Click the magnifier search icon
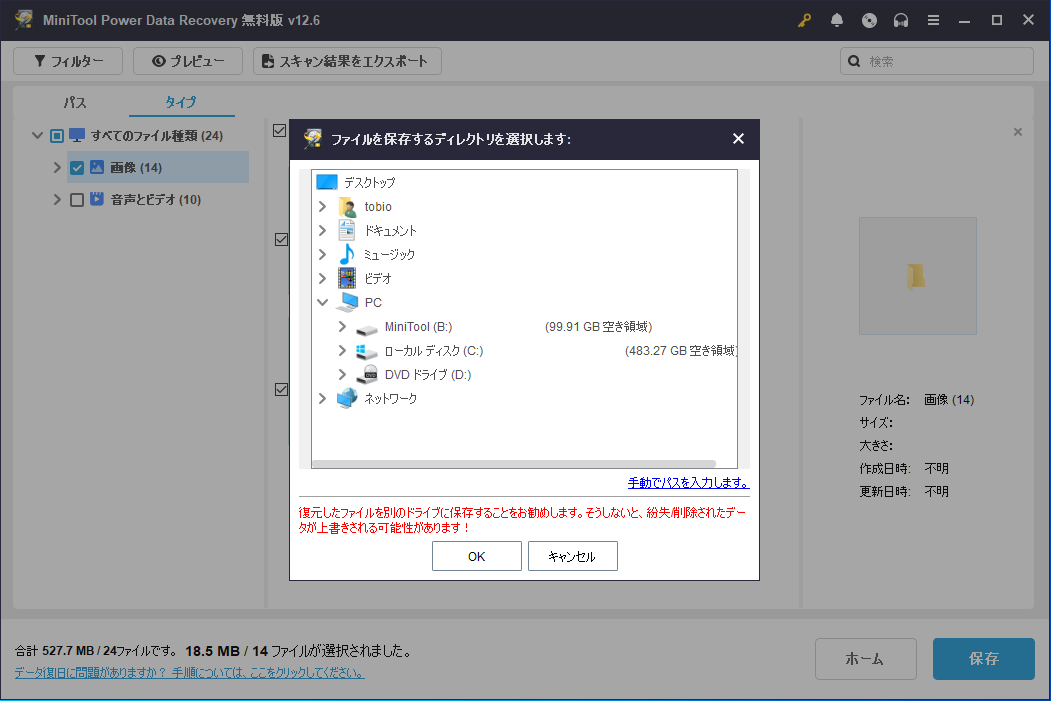The image size is (1051, 701). point(854,61)
